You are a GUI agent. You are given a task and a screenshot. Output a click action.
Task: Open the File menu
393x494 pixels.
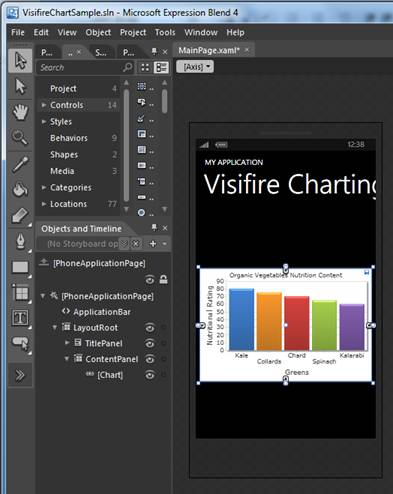tap(18, 32)
